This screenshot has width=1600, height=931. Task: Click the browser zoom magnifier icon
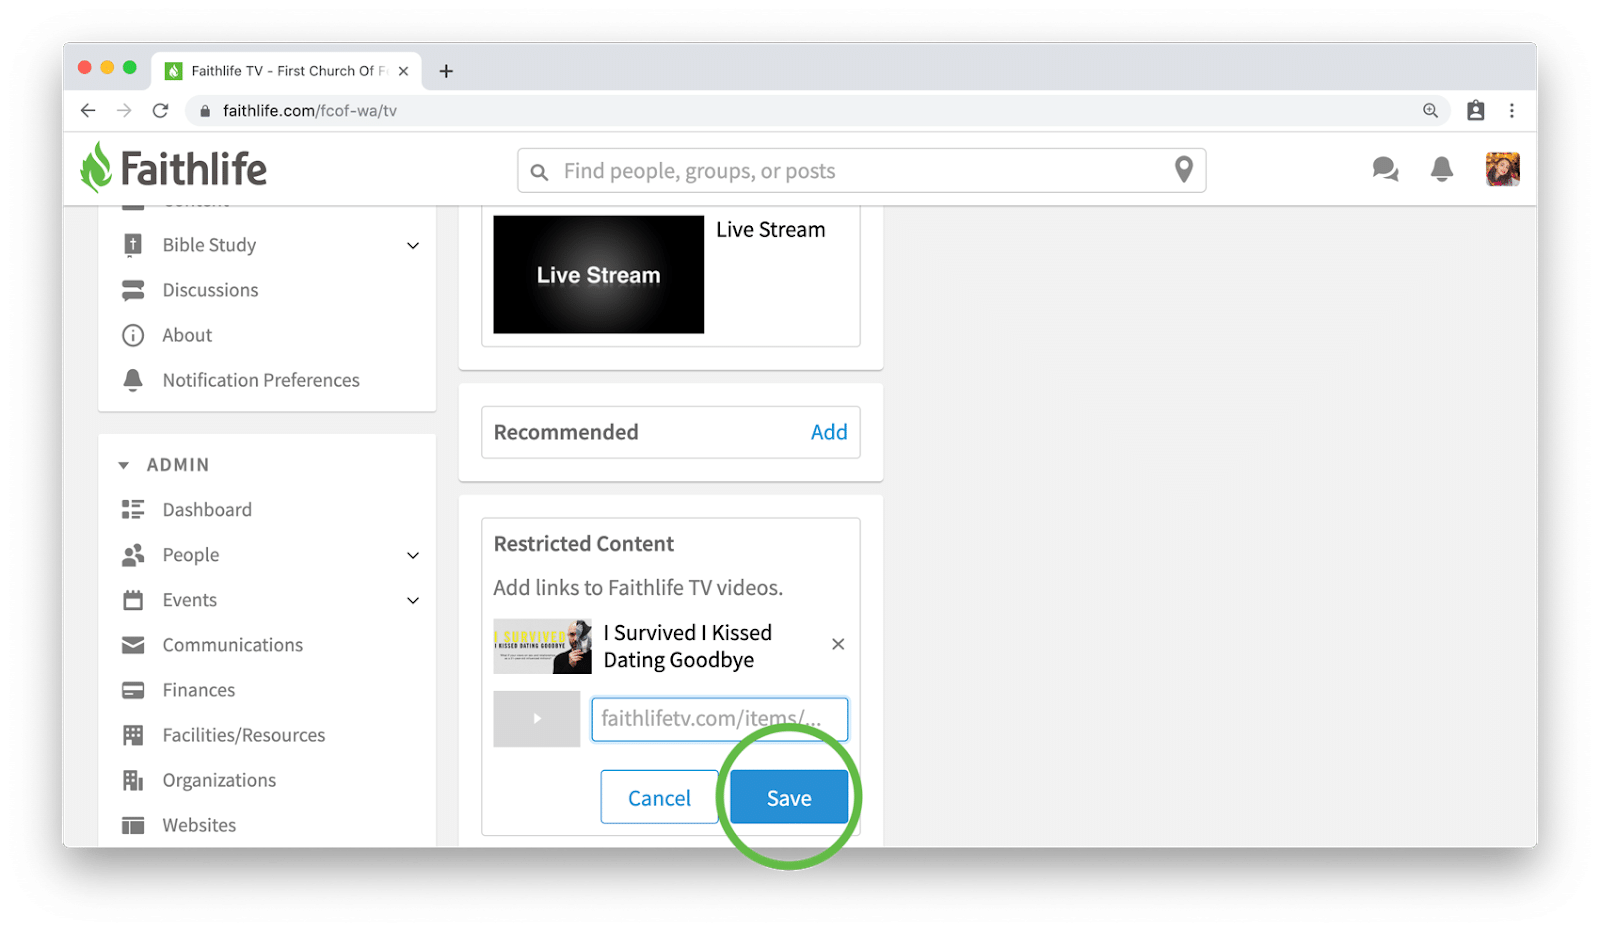coord(1430,110)
